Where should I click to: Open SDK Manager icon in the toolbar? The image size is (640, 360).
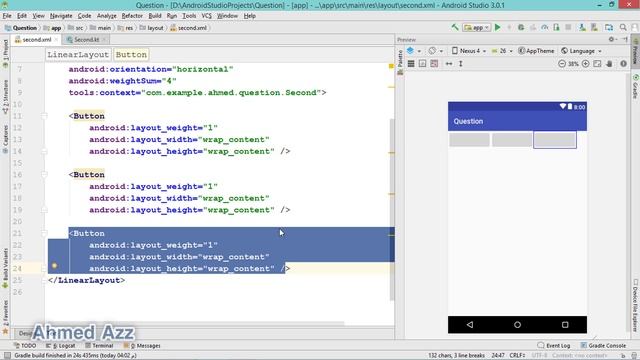coord(594,27)
